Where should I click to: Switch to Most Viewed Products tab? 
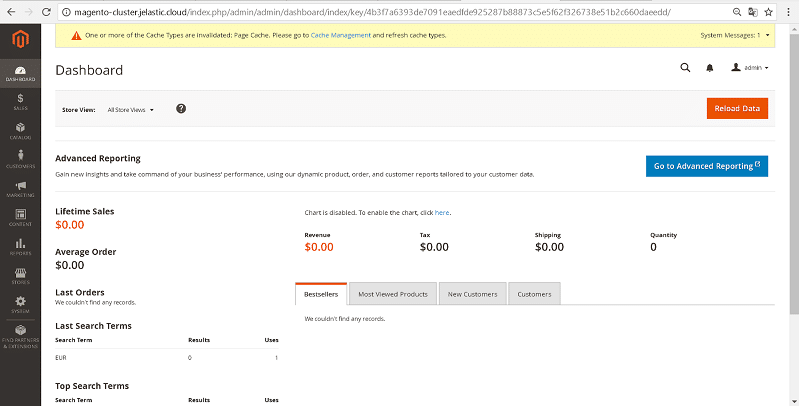coord(393,294)
